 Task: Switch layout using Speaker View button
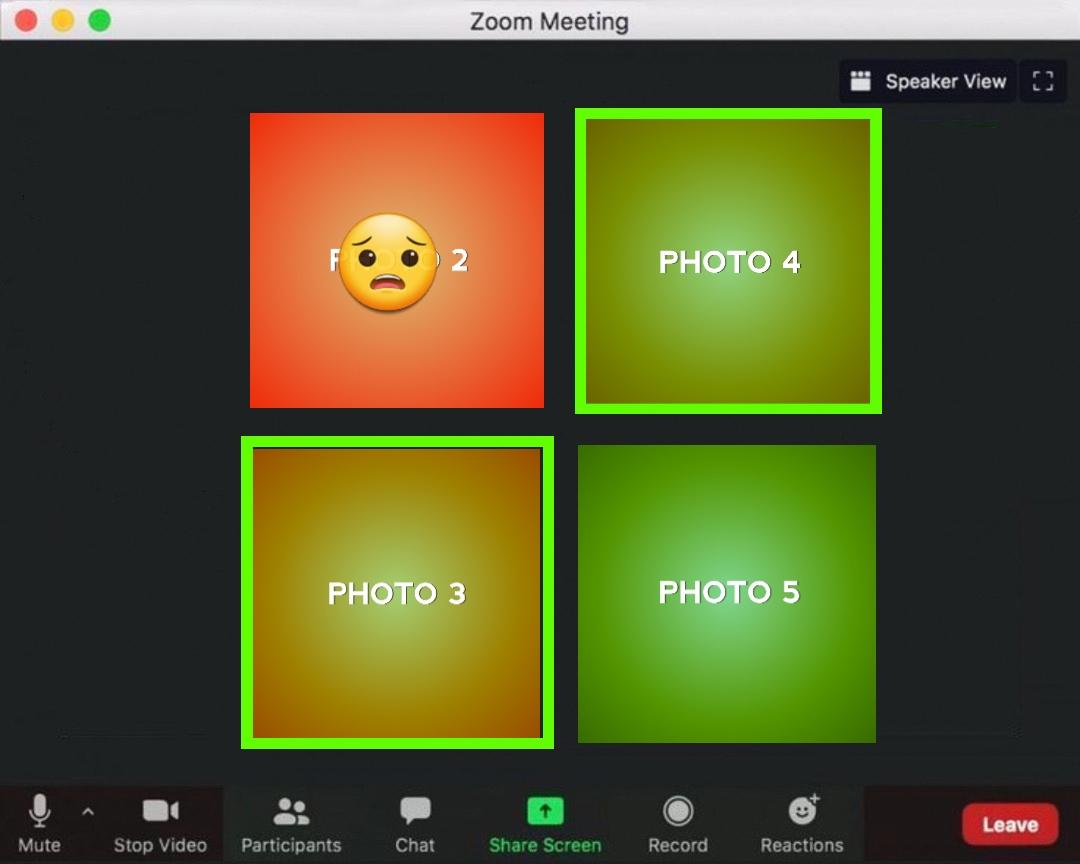pos(928,82)
